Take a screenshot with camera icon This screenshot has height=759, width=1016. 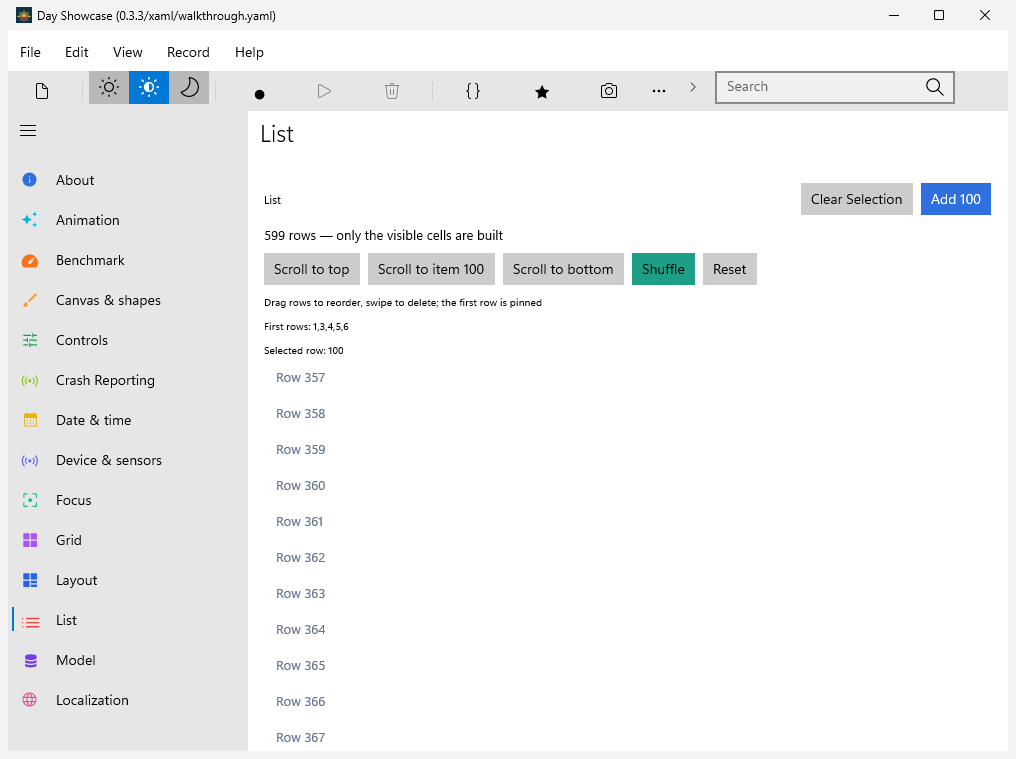pos(608,91)
